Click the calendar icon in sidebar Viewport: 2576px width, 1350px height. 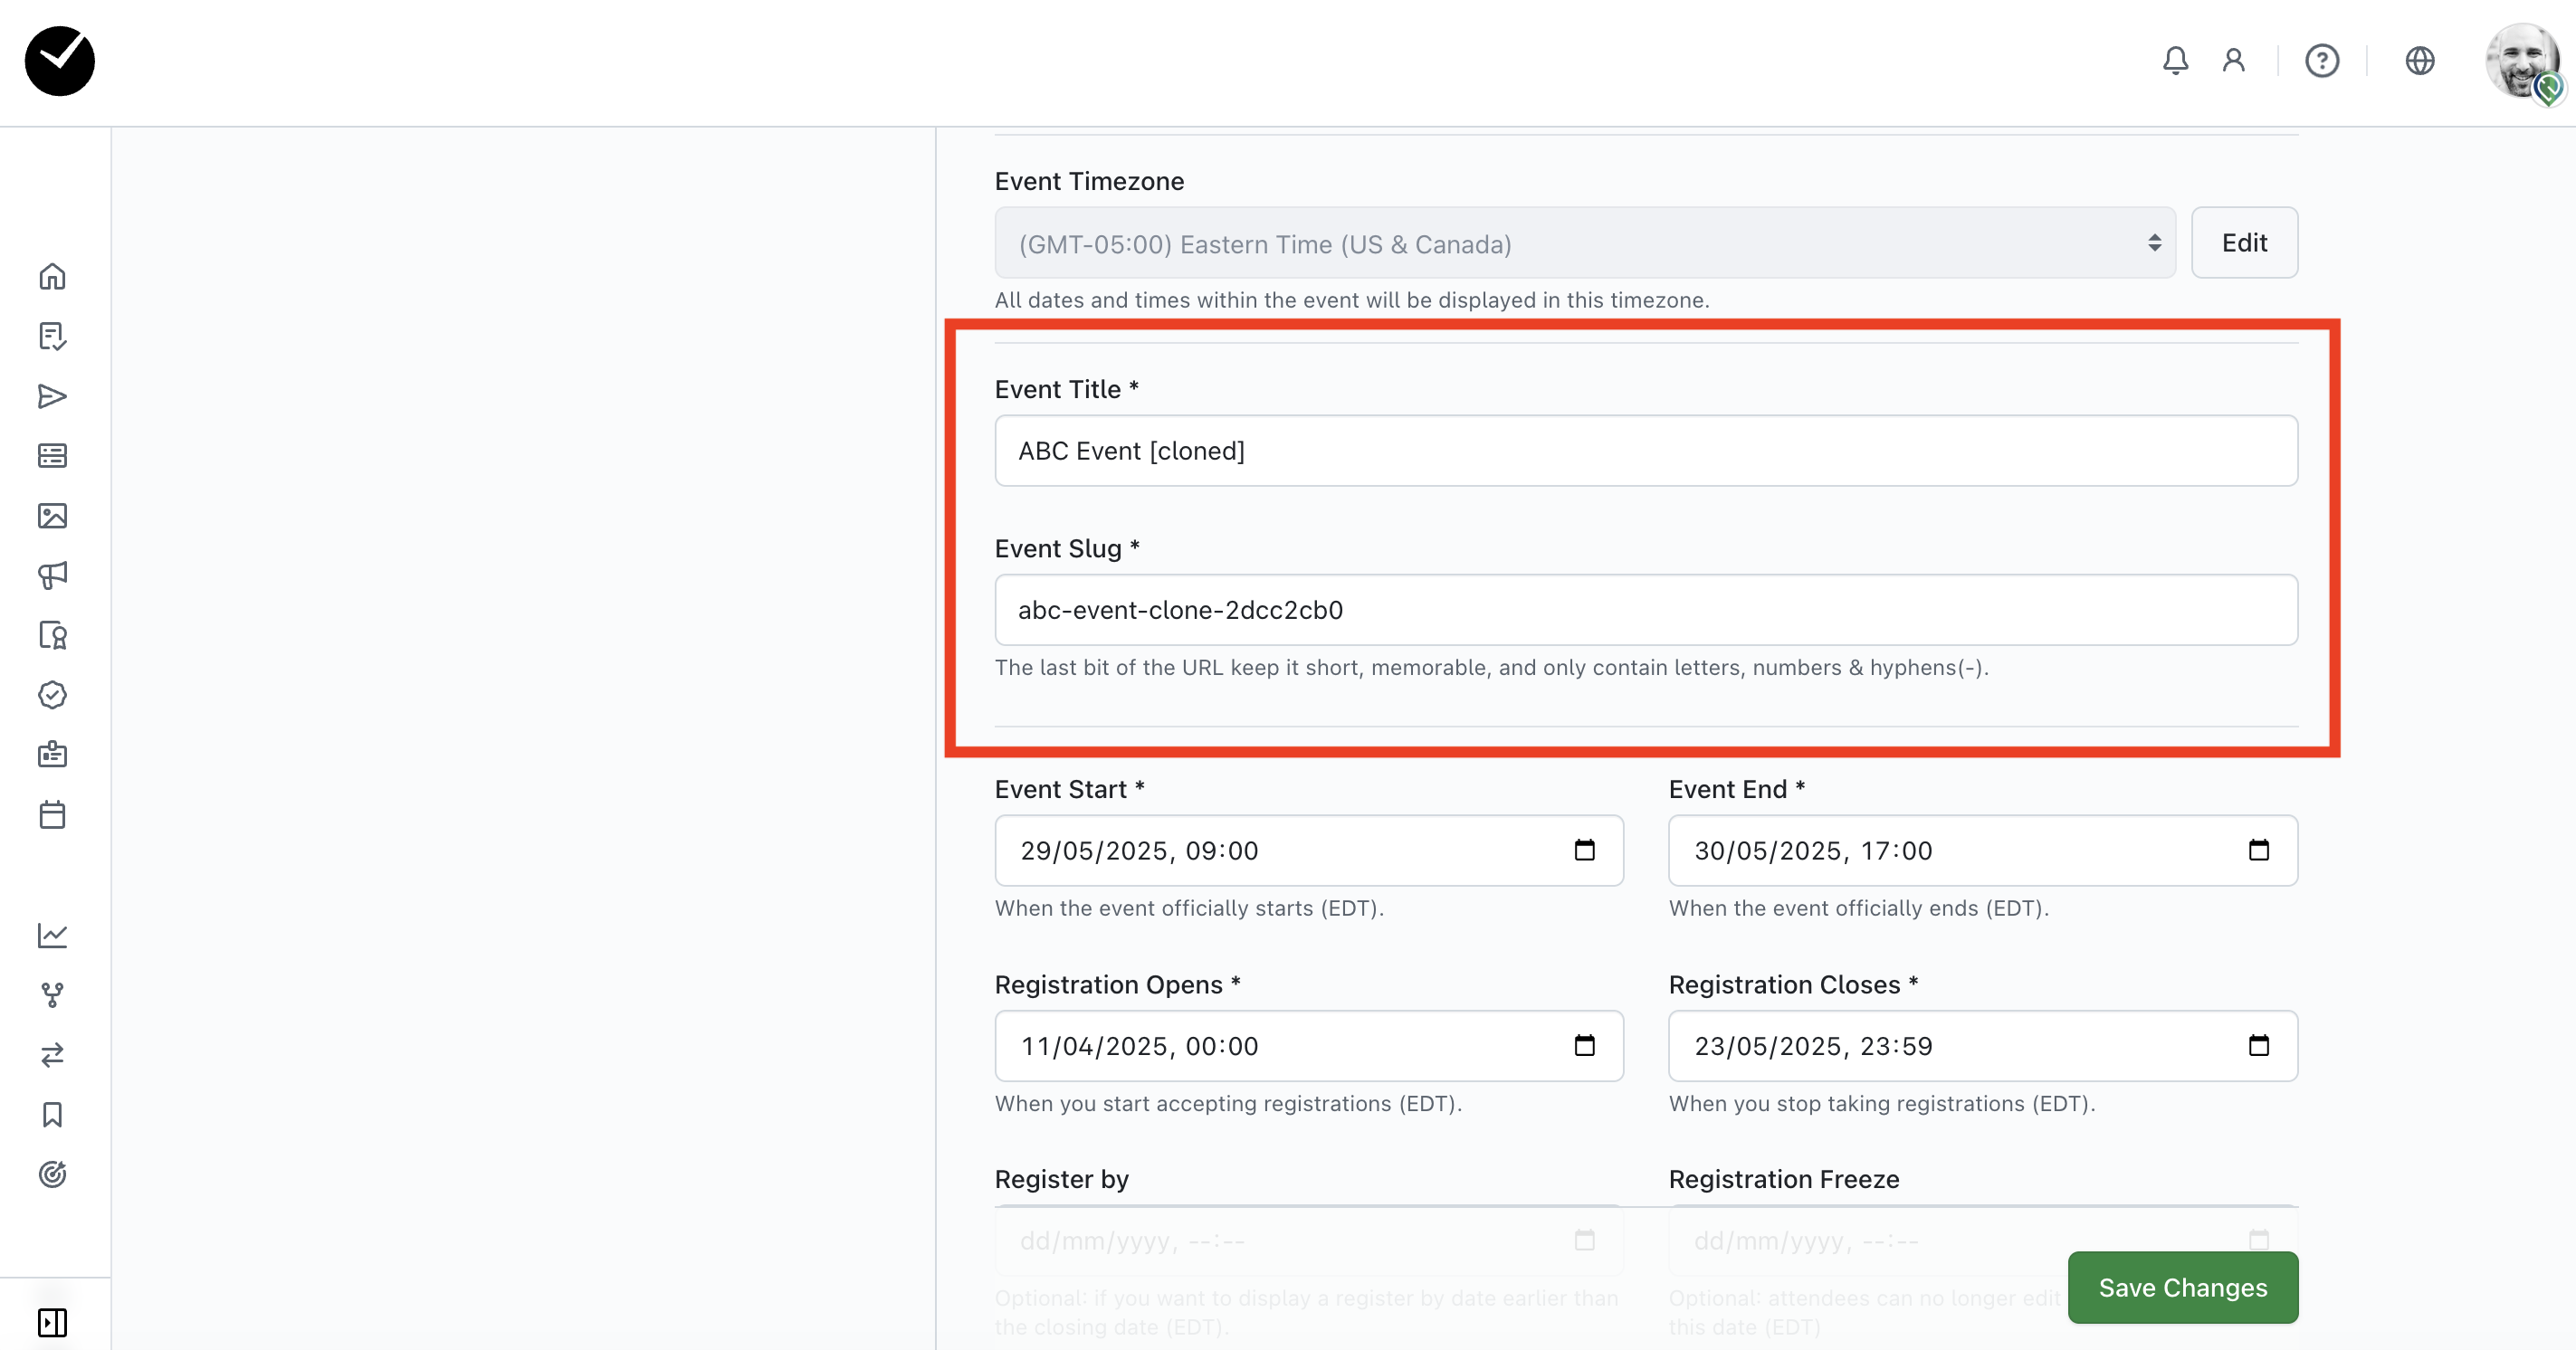pos(52,815)
